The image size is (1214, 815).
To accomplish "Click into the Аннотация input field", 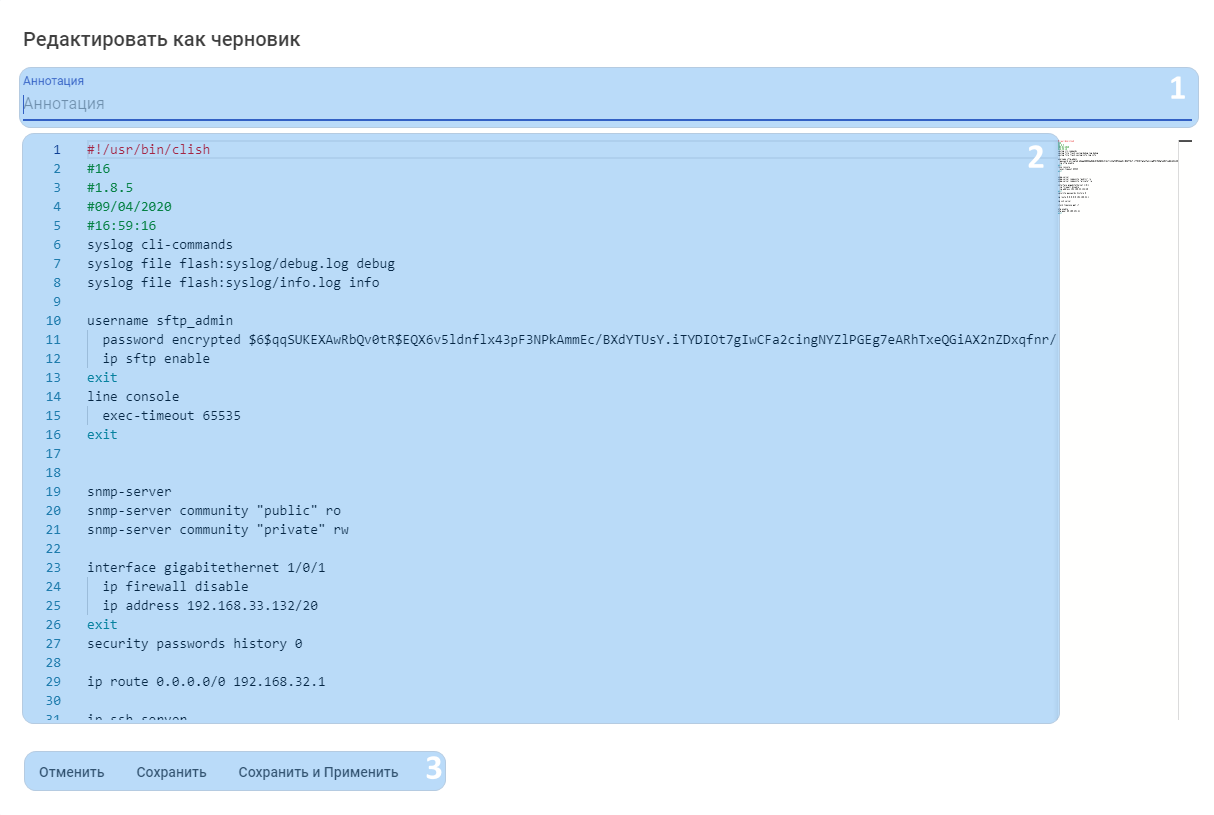I will pyautogui.click(x=600, y=104).
